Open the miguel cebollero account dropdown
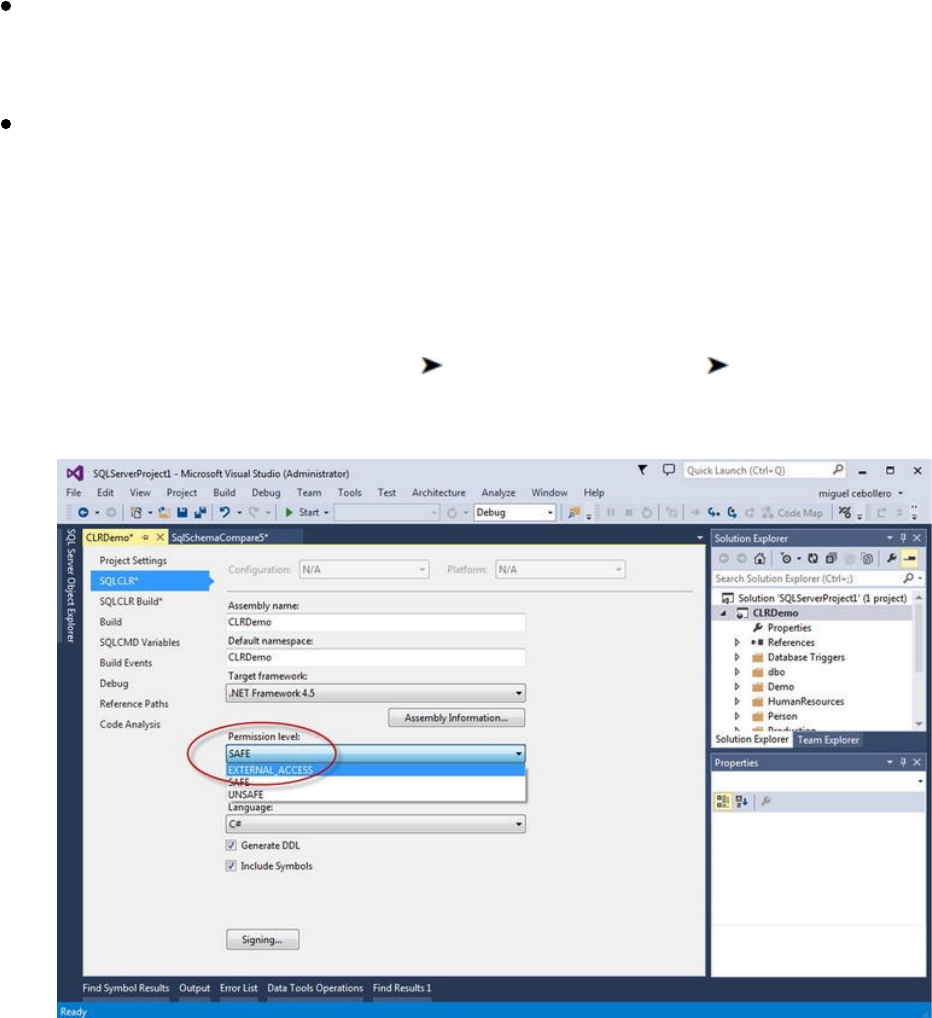The width and height of the screenshot is (932, 1018). pos(861,493)
